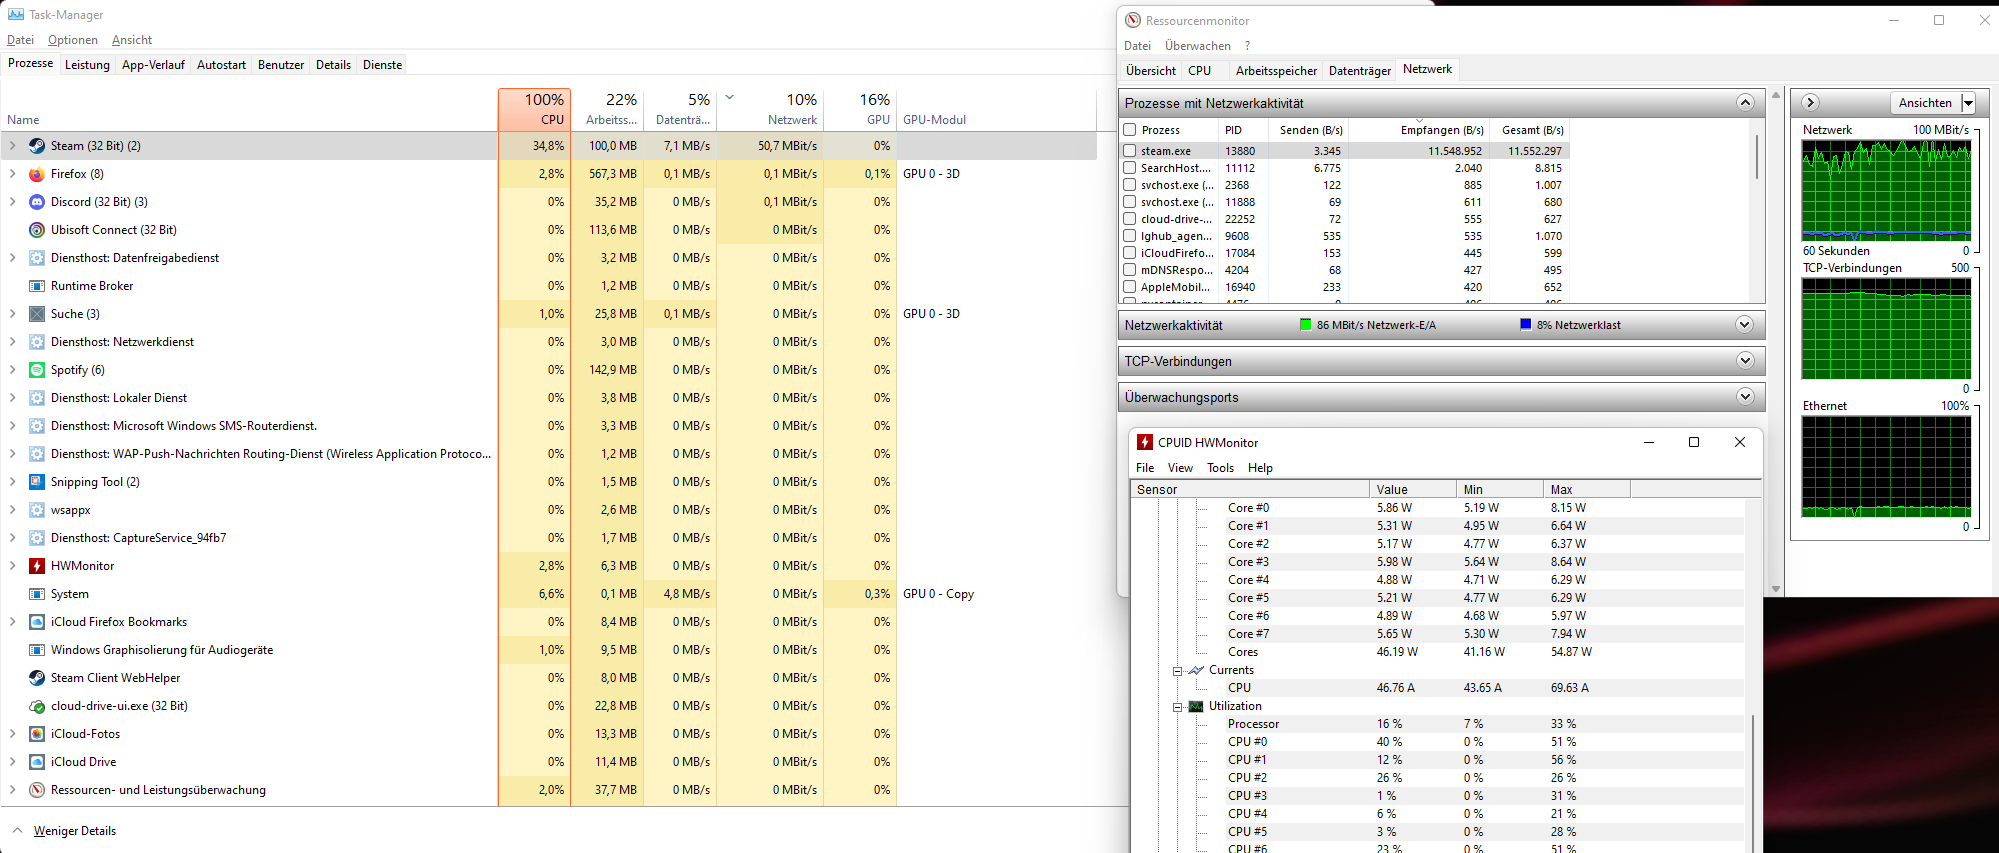This screenshot has height=853, width=1999.
Task: Click the Suche process icon
Action: tap(37, 314)
